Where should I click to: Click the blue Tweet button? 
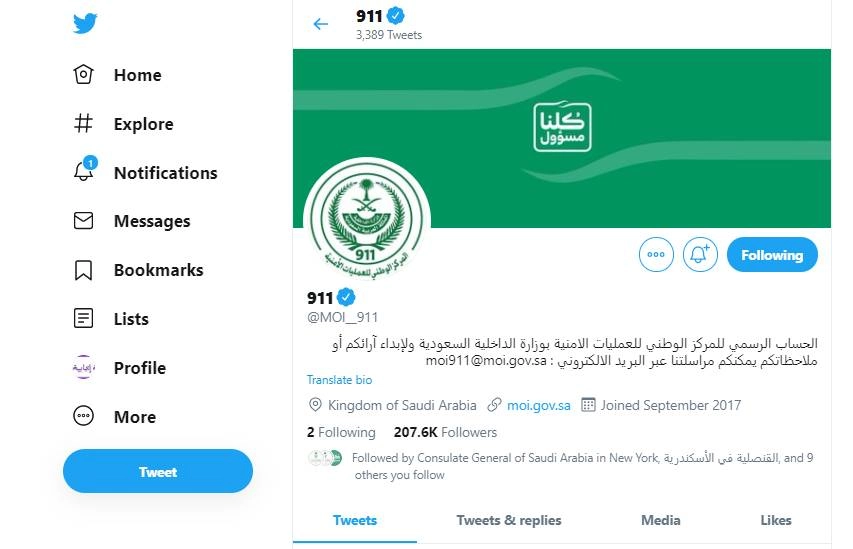158,472
